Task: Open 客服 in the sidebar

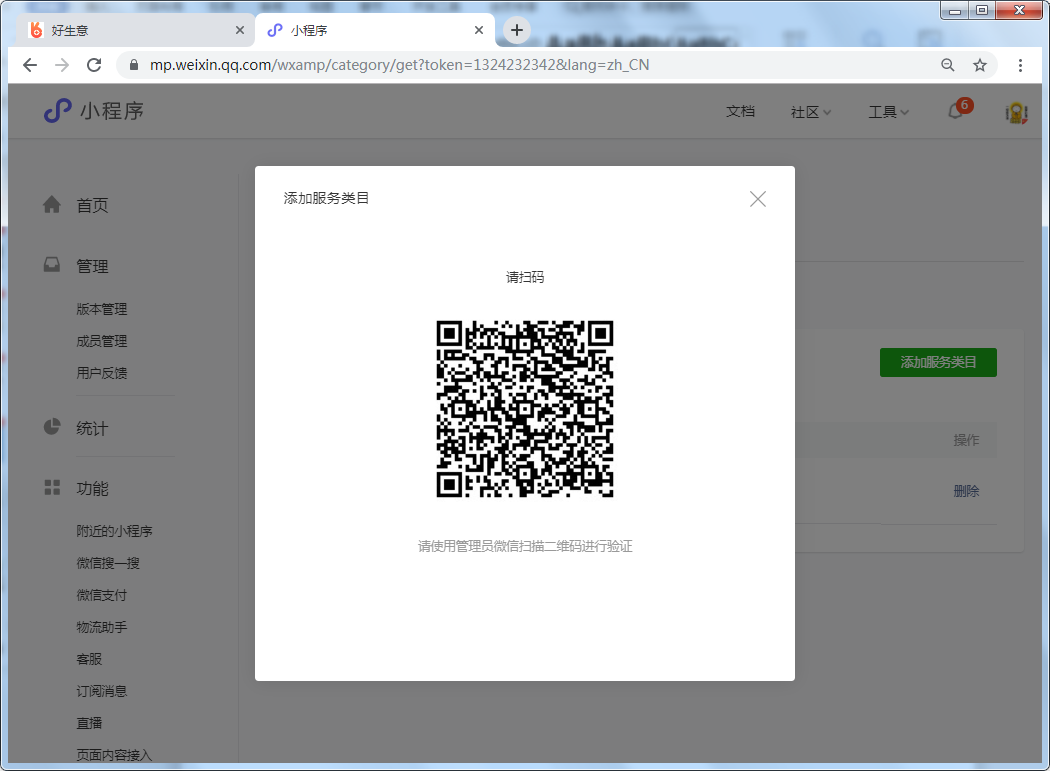Action: click(89, 659)
